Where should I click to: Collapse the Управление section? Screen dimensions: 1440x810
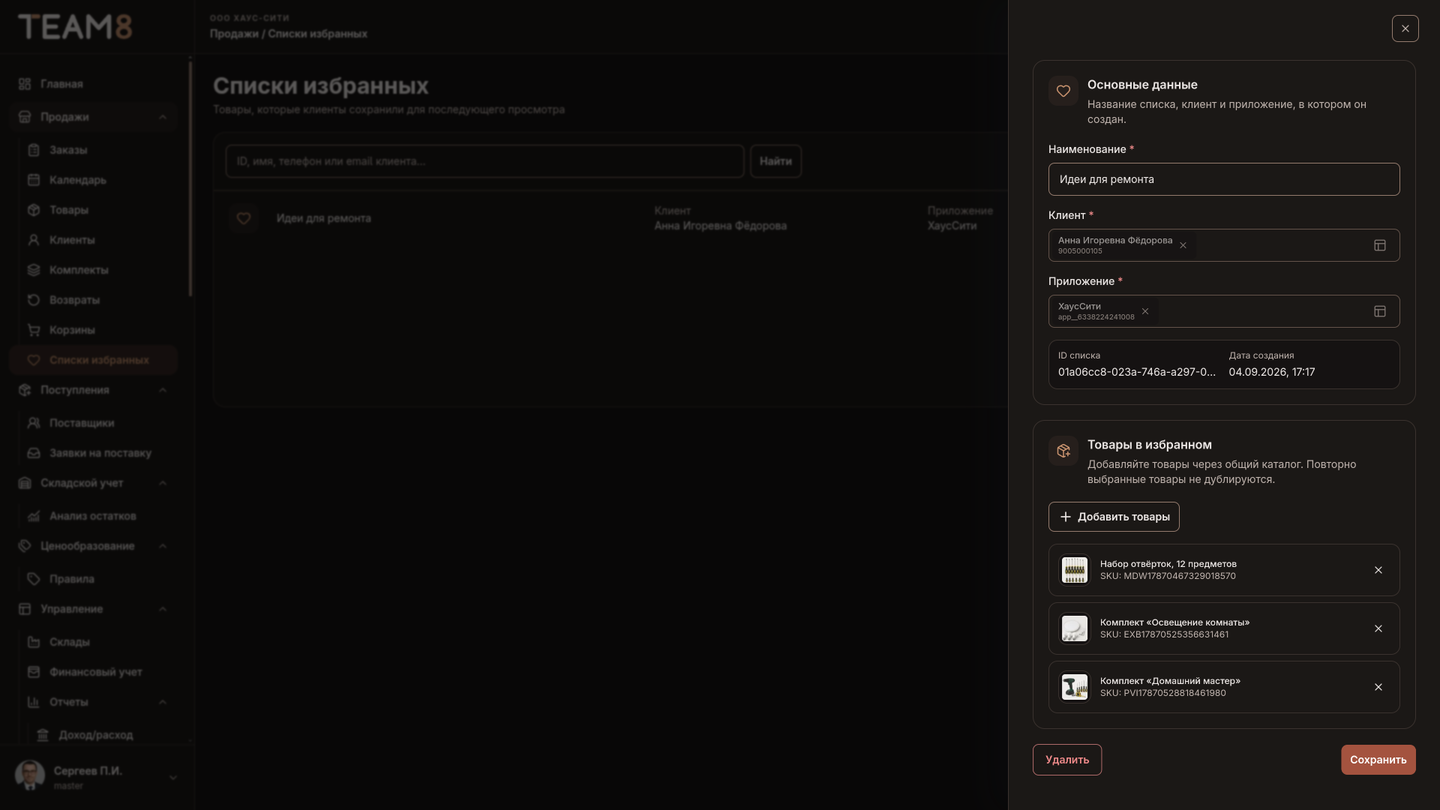point(163,609)
